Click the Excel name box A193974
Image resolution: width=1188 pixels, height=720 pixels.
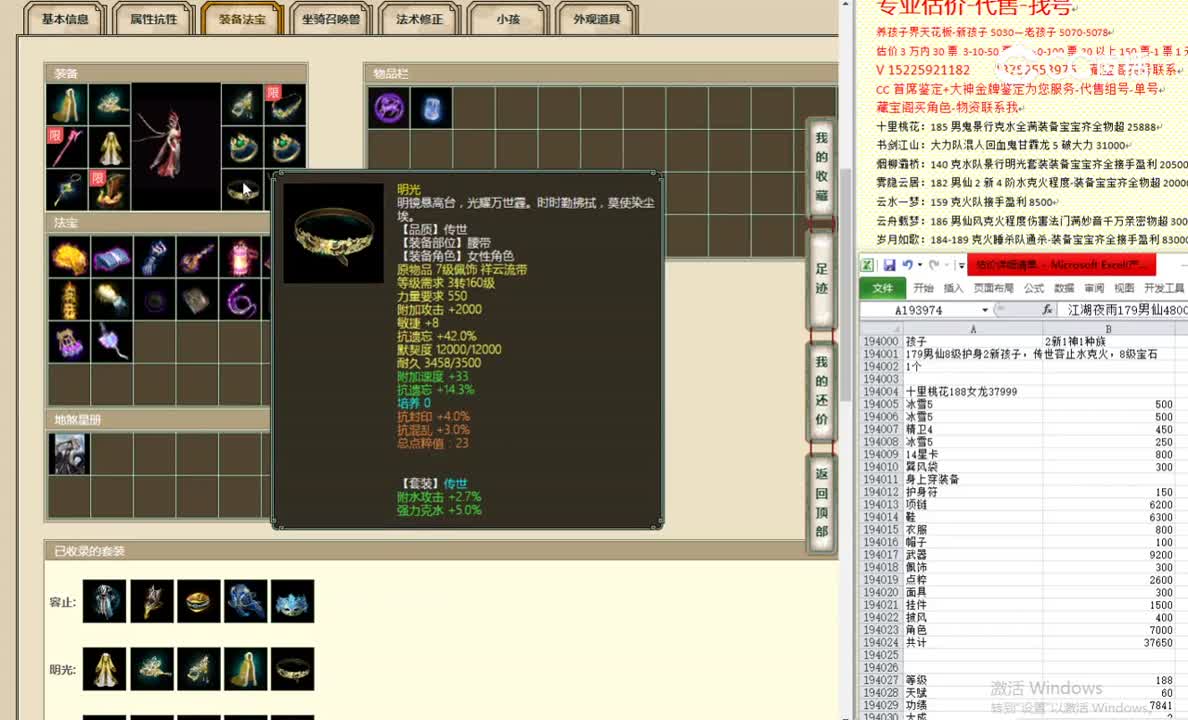point(919,310)
